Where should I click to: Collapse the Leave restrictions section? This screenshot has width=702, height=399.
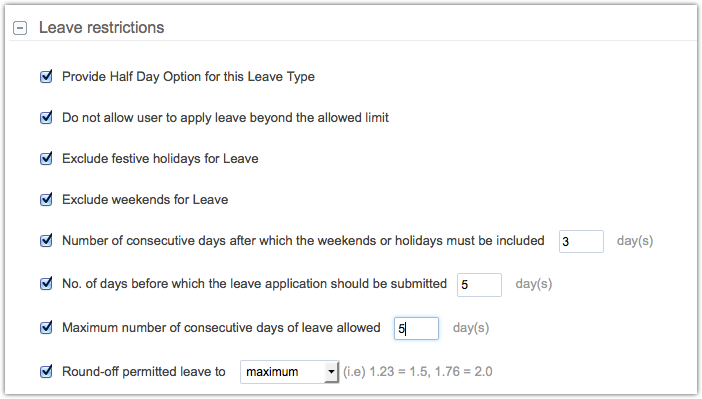coord(20,28)
